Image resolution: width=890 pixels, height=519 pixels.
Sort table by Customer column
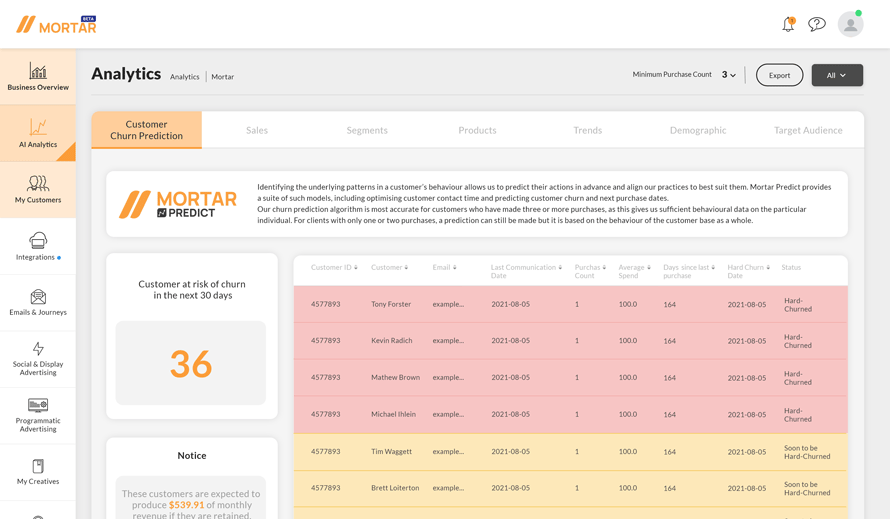pos(389,267)
